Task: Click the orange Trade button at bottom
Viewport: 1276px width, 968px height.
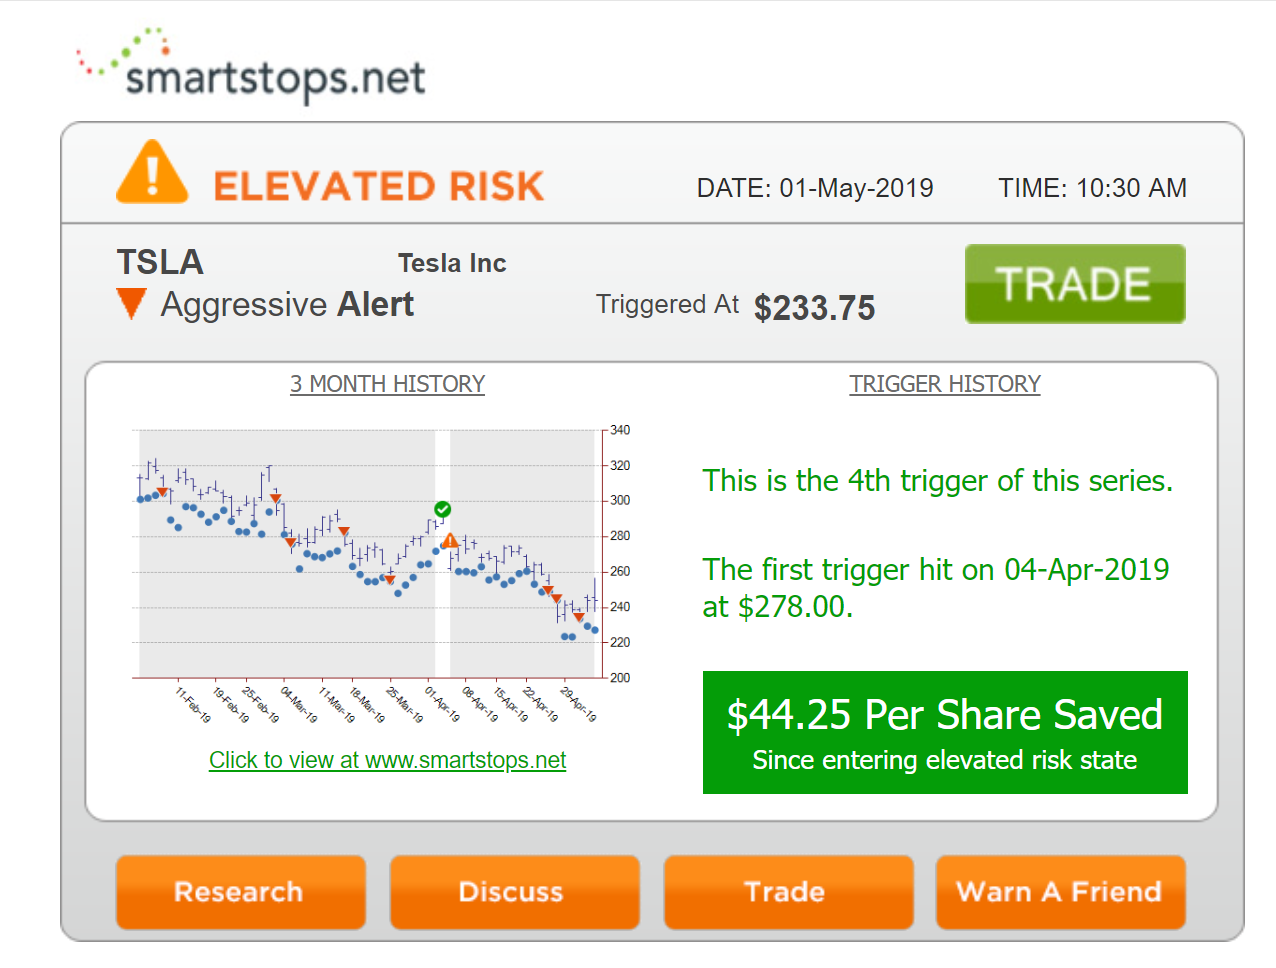Action: point(789,892)
